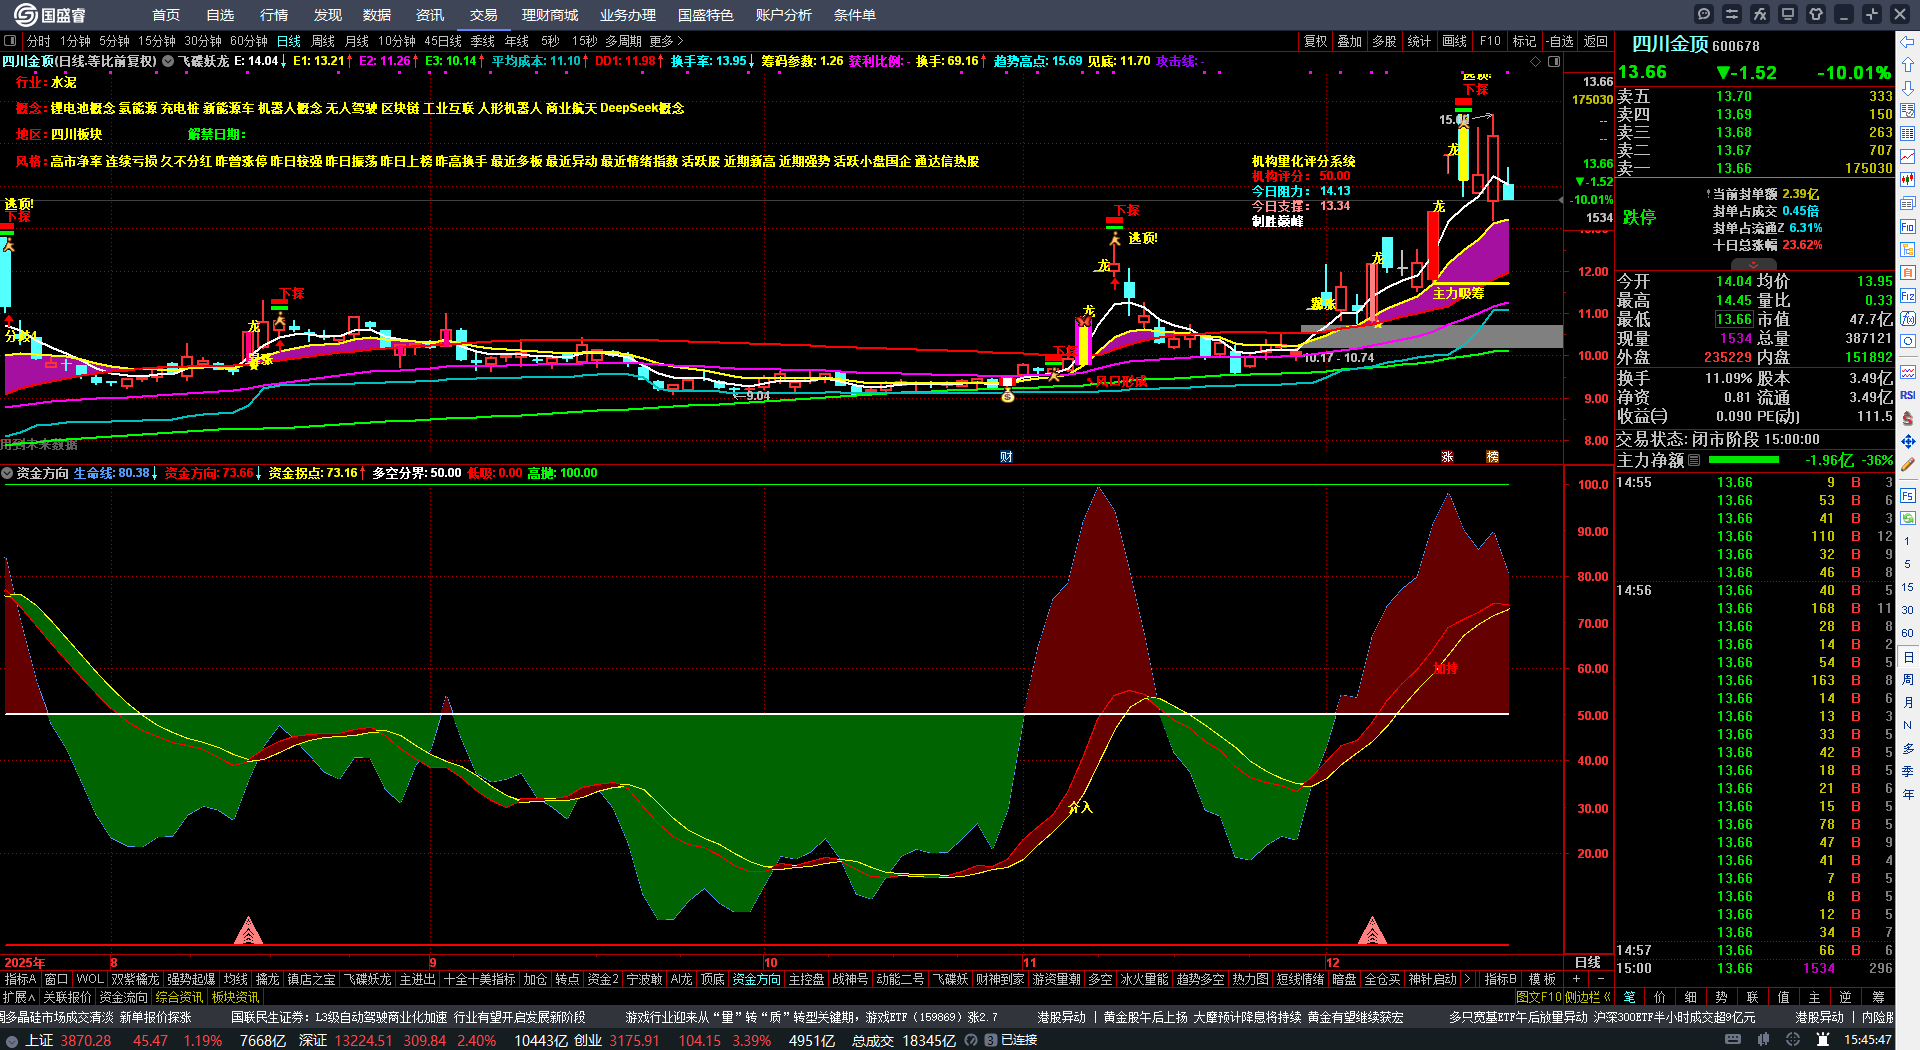Click the 叠加 overlay button
This screenshot has height=1050, width=1920.
point(1350,41)
